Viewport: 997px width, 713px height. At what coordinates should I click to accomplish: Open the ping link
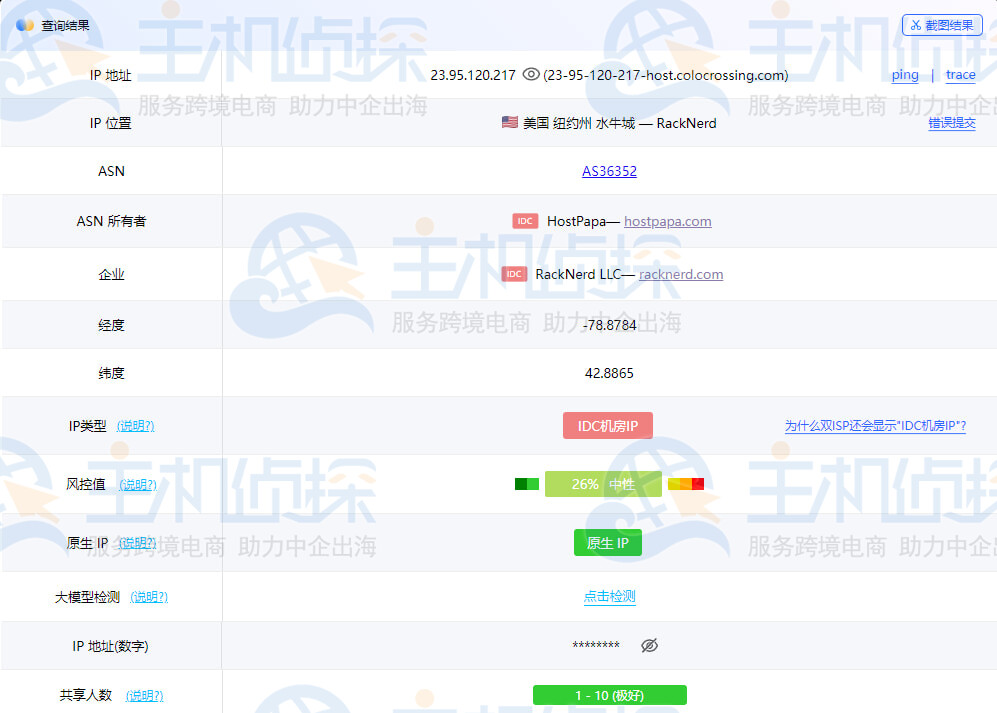905,75
